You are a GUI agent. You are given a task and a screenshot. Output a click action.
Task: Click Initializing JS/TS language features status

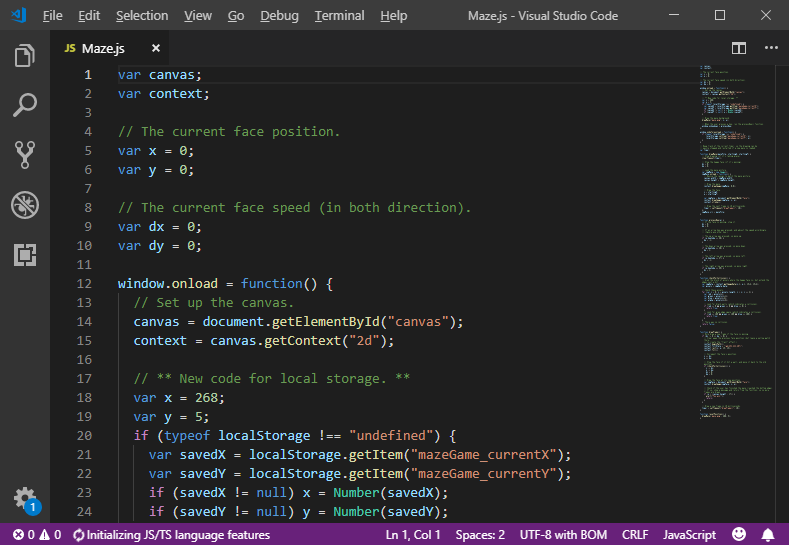(172, 534)
